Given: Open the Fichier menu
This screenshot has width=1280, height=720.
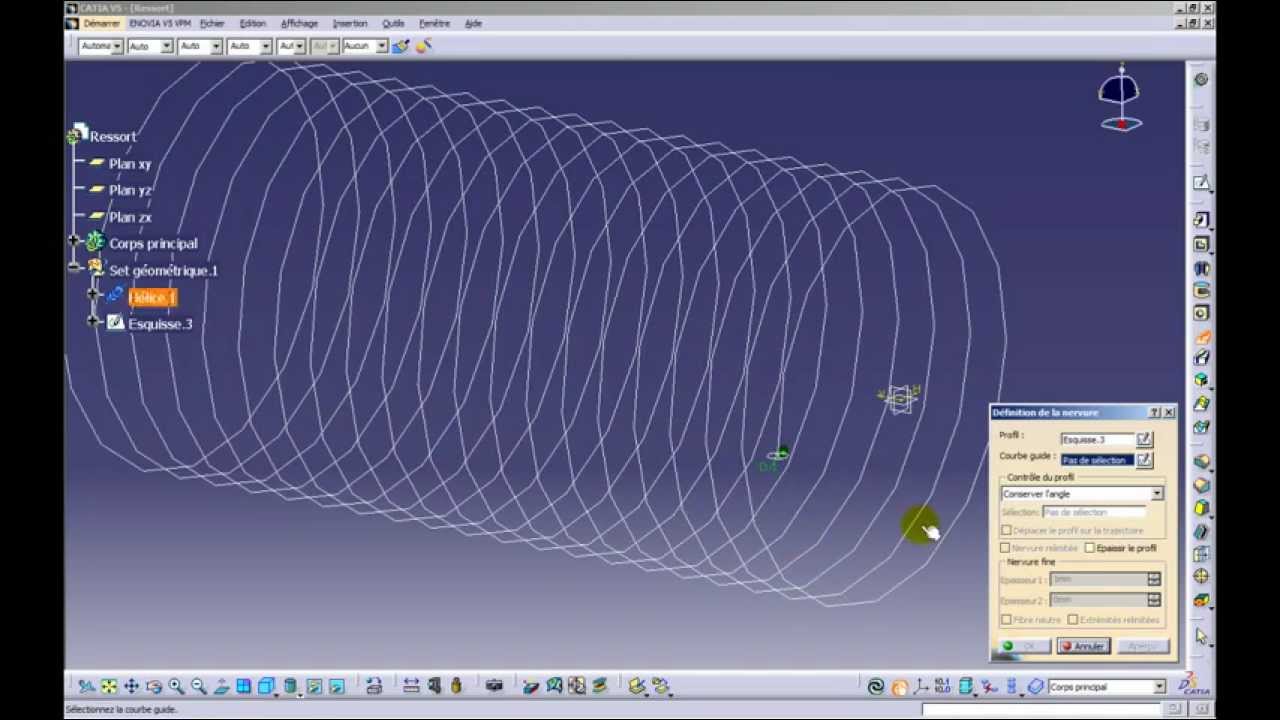Looking at the screenshot, I should [212, 23].
